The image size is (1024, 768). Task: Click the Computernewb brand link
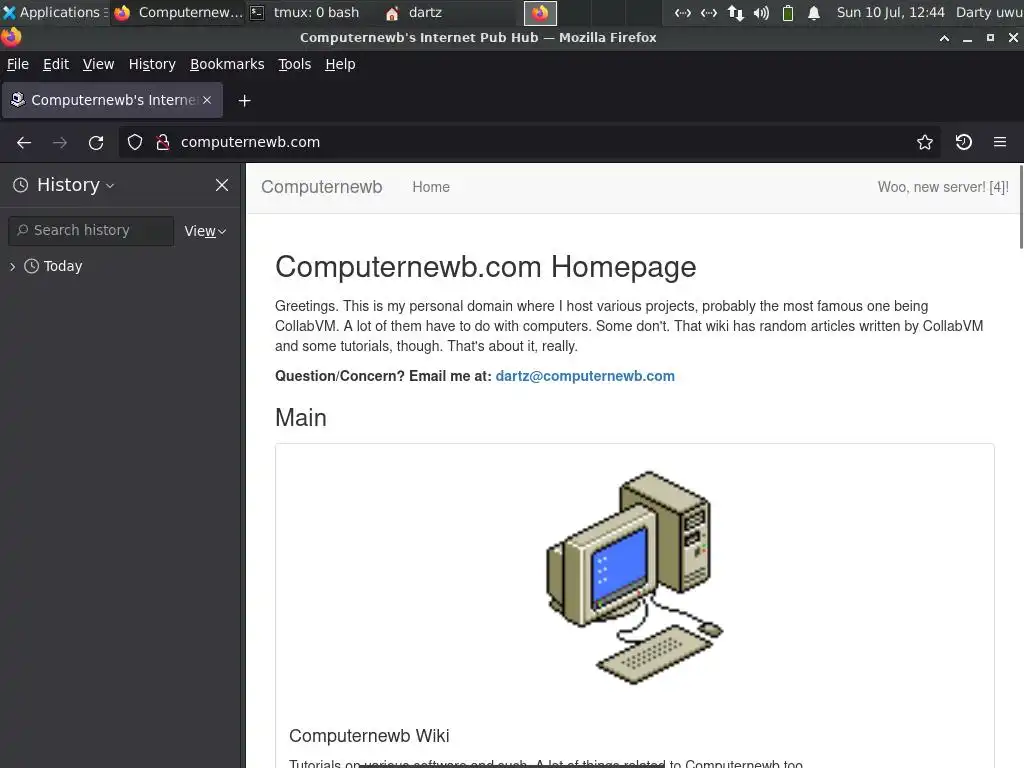[321, 187]
